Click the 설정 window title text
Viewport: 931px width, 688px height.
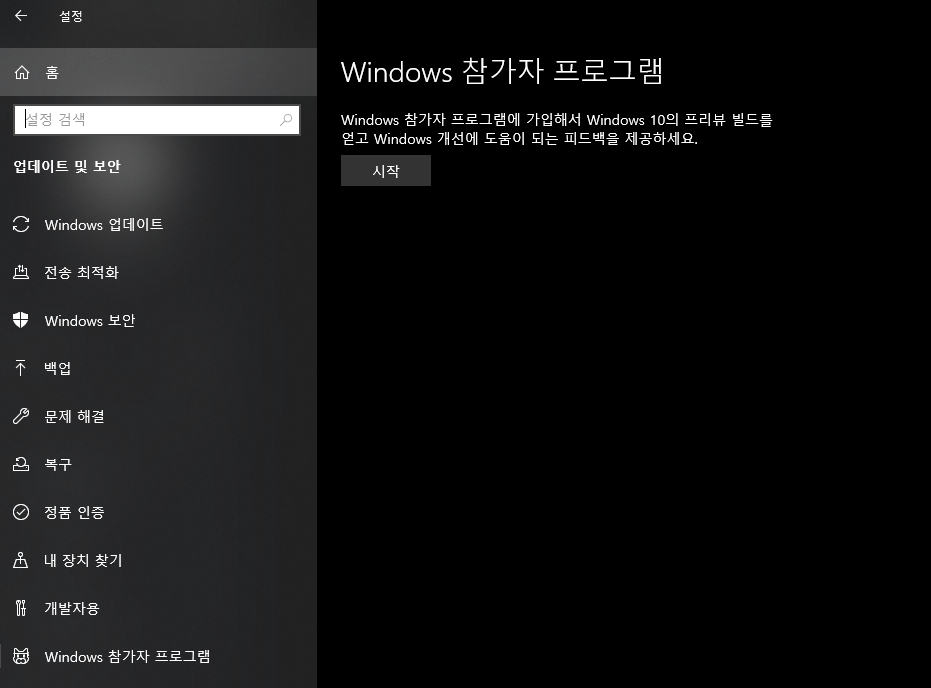click(x=71, y=17)
